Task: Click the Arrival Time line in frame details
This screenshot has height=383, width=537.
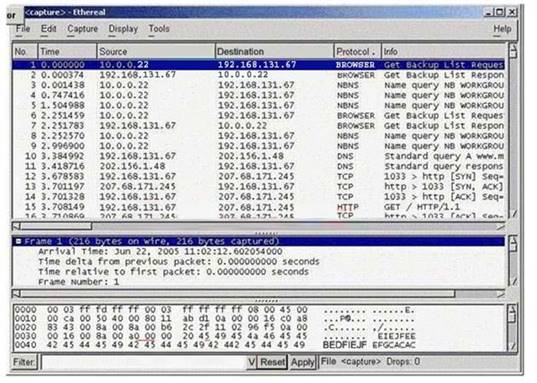Action: click(x=160, y=251)
